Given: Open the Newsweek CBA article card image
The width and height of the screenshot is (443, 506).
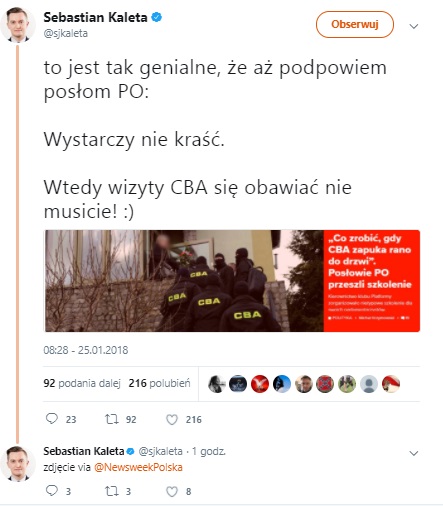Looking at the screenshot, I should [184, 281].
